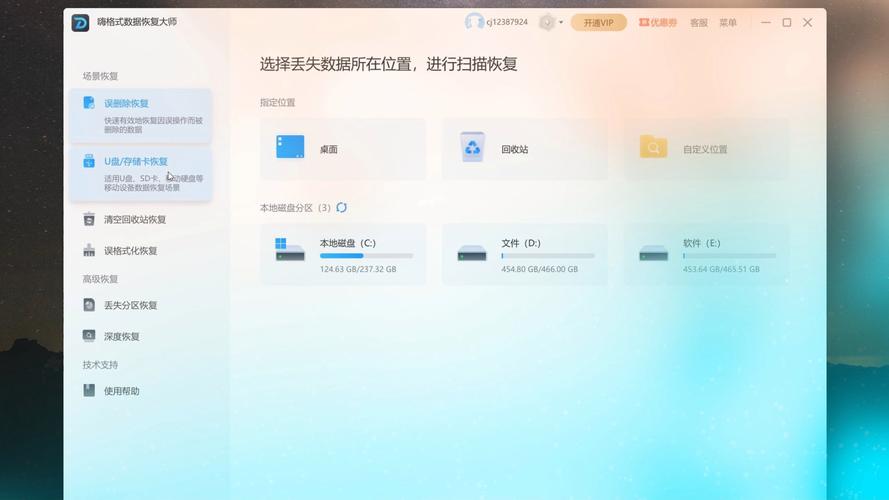Open the user avatar for cj12387924
Viewport: 889px width, 500px height.
click(x=474, y=22)
